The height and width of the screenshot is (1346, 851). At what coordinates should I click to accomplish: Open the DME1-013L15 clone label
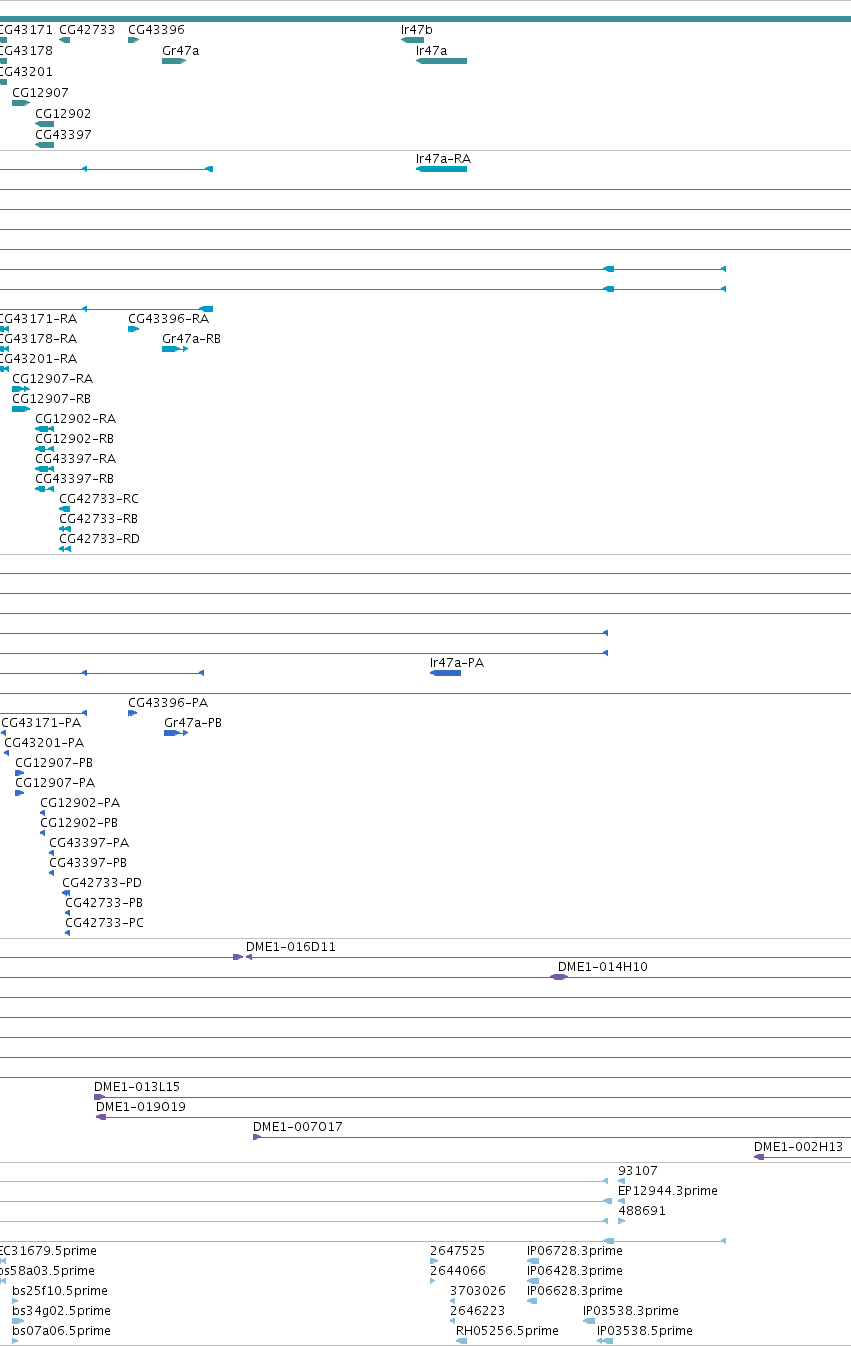(137, 1086)
